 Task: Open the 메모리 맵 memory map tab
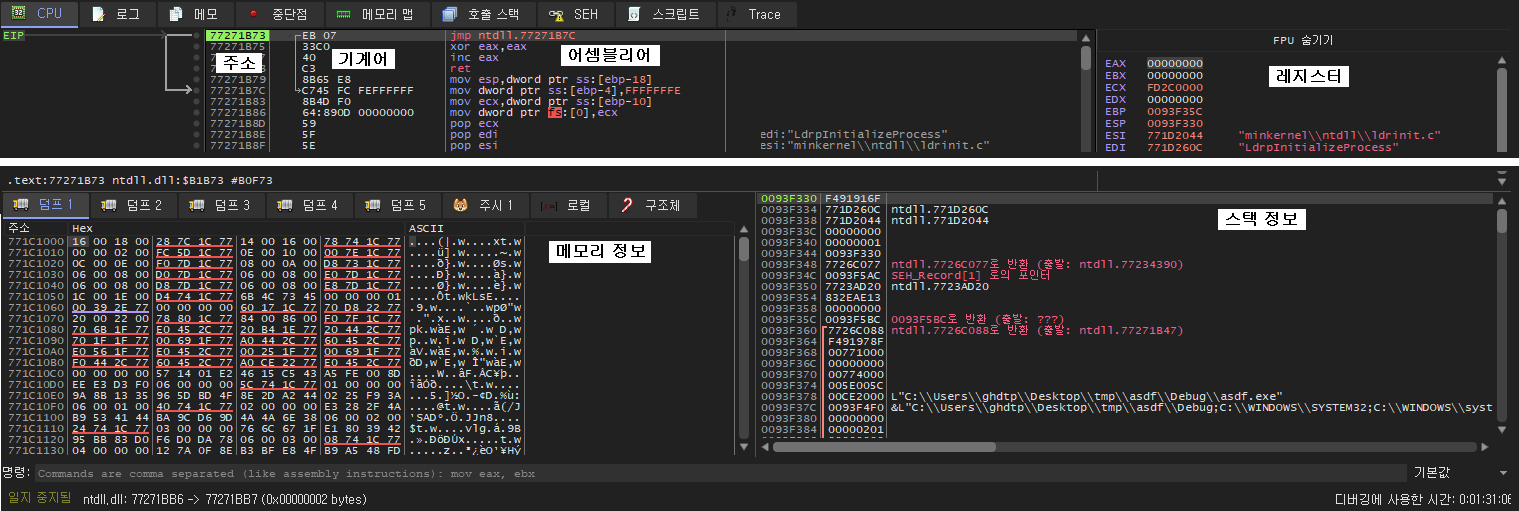point(379,14)
